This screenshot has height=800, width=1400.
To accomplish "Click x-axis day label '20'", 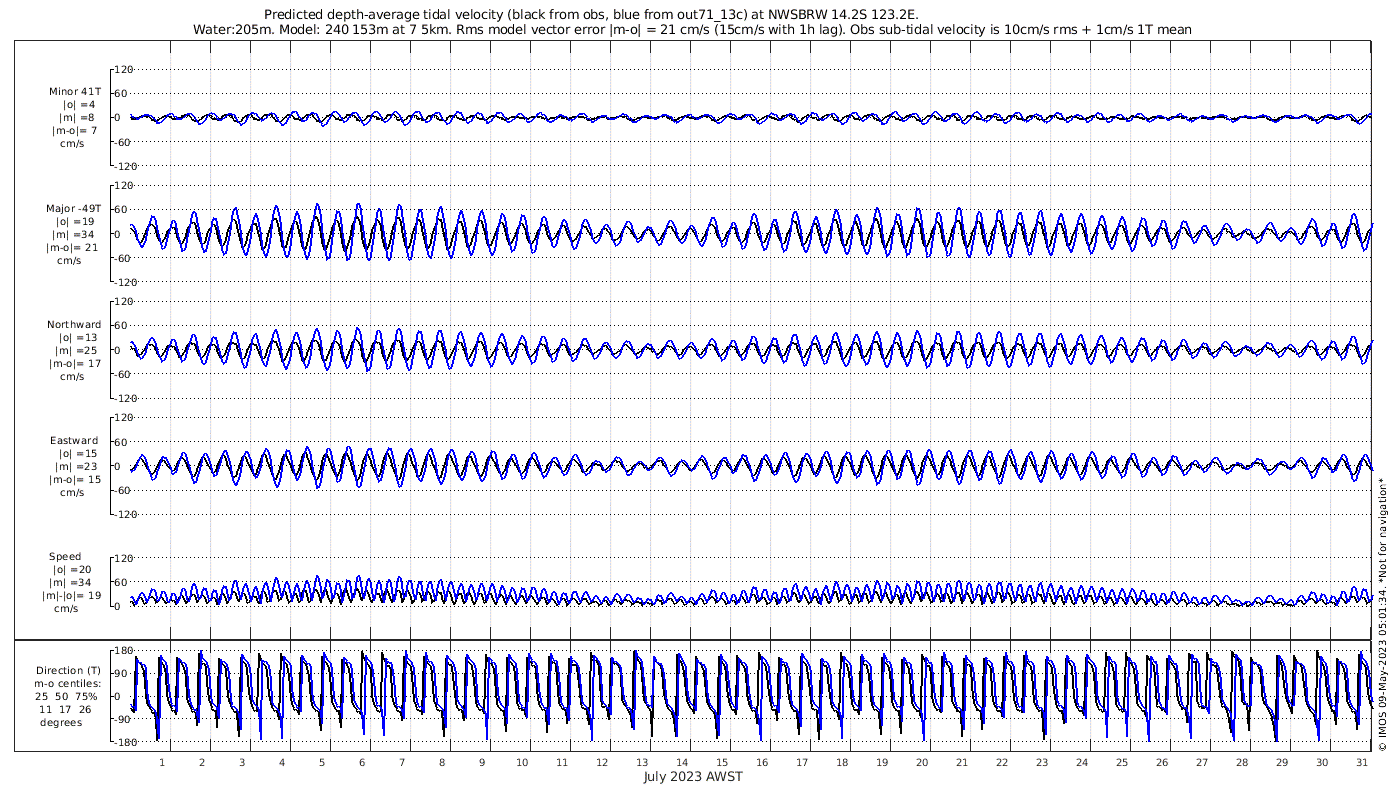I will pos(922,762).
